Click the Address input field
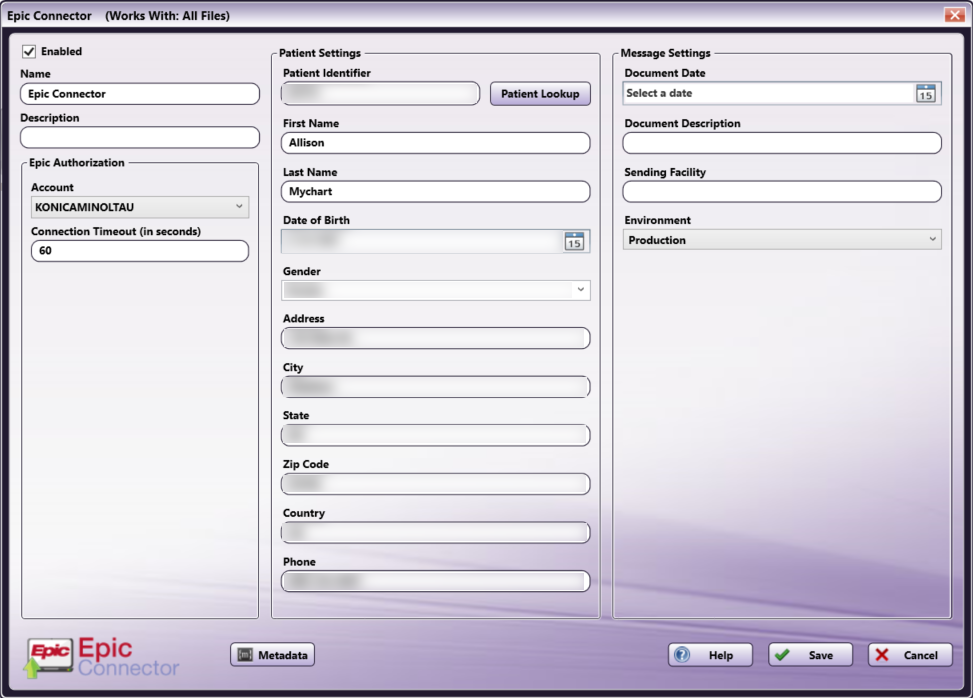The width and height of the screenshot is (973, 698). (x=436, y=338)
